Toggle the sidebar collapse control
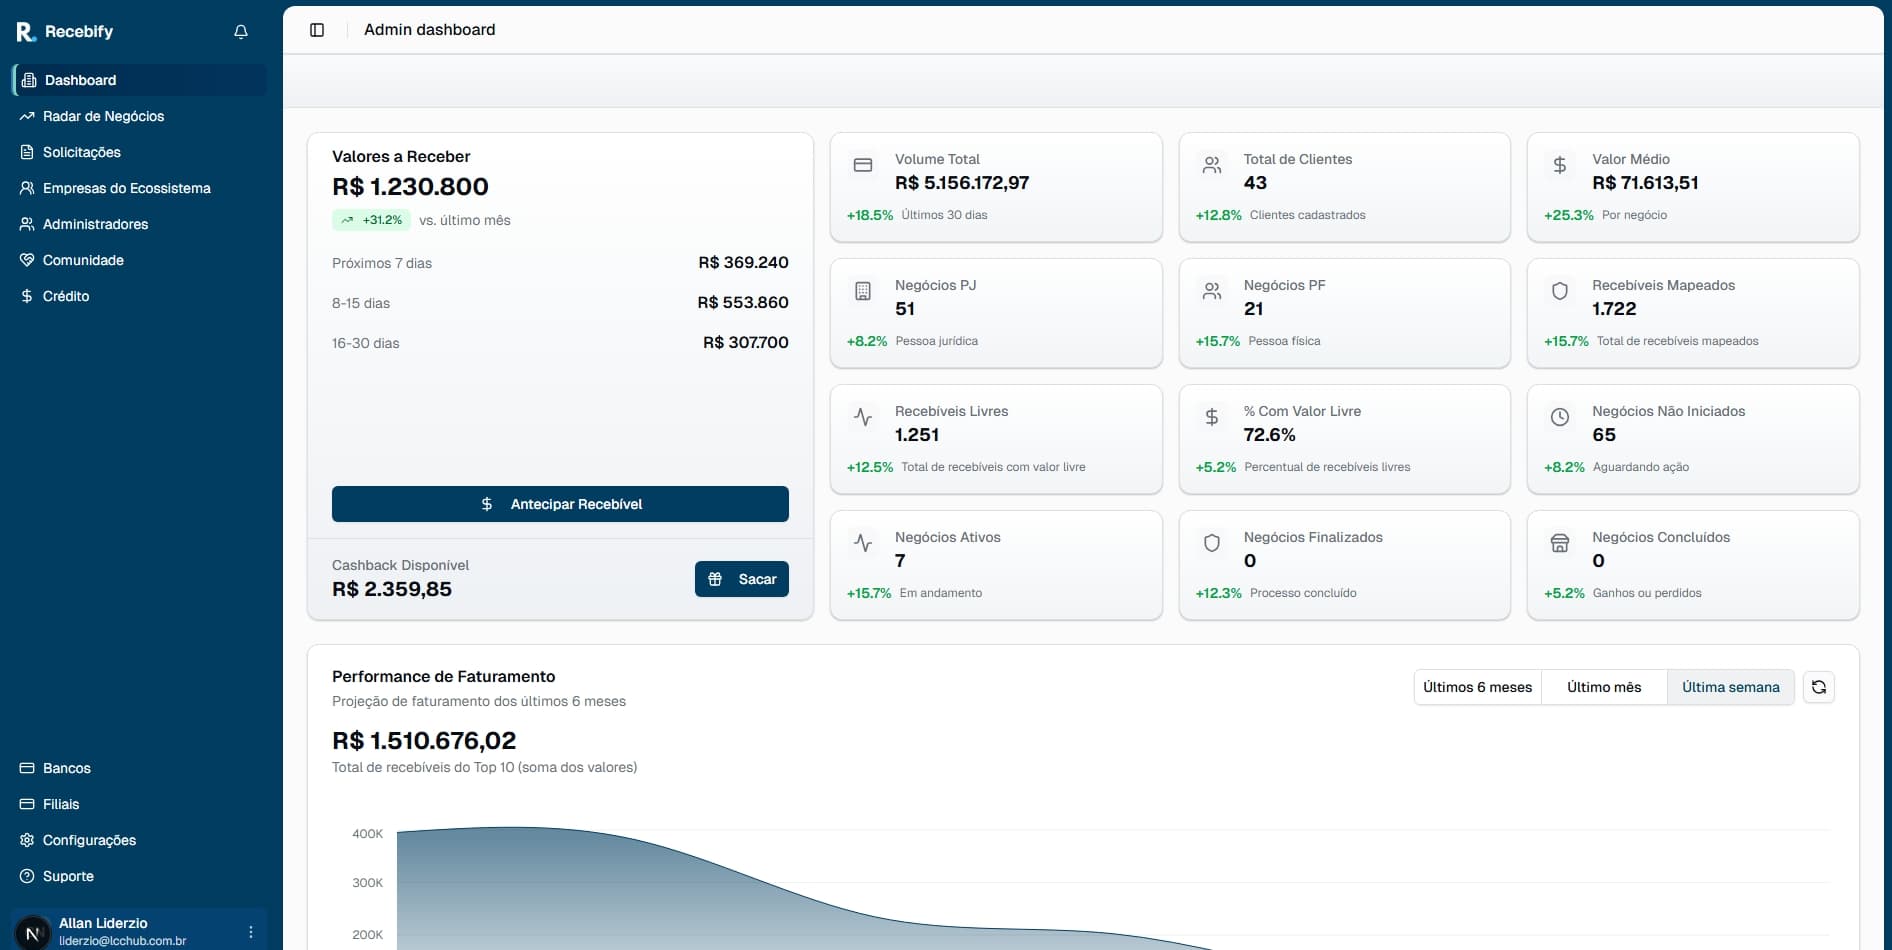The height and width of the screenshot is (950, 1892). click(x=317, y=30)
